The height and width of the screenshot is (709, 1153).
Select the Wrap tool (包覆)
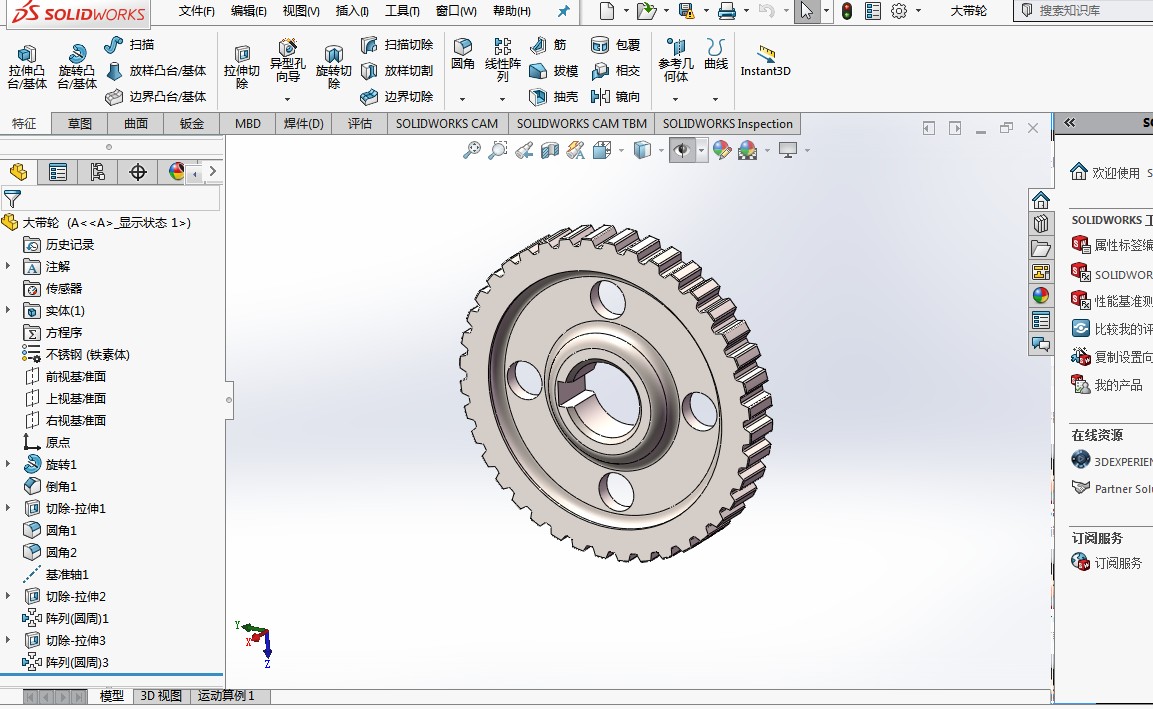615,45
